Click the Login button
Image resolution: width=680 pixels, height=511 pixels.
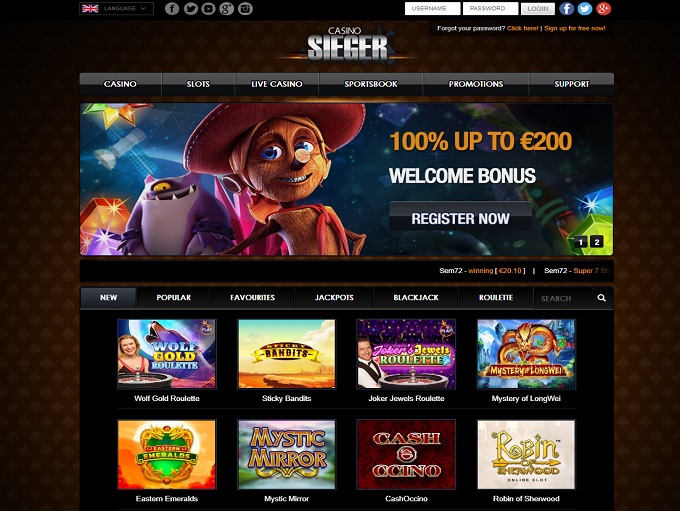coord(538,9)
